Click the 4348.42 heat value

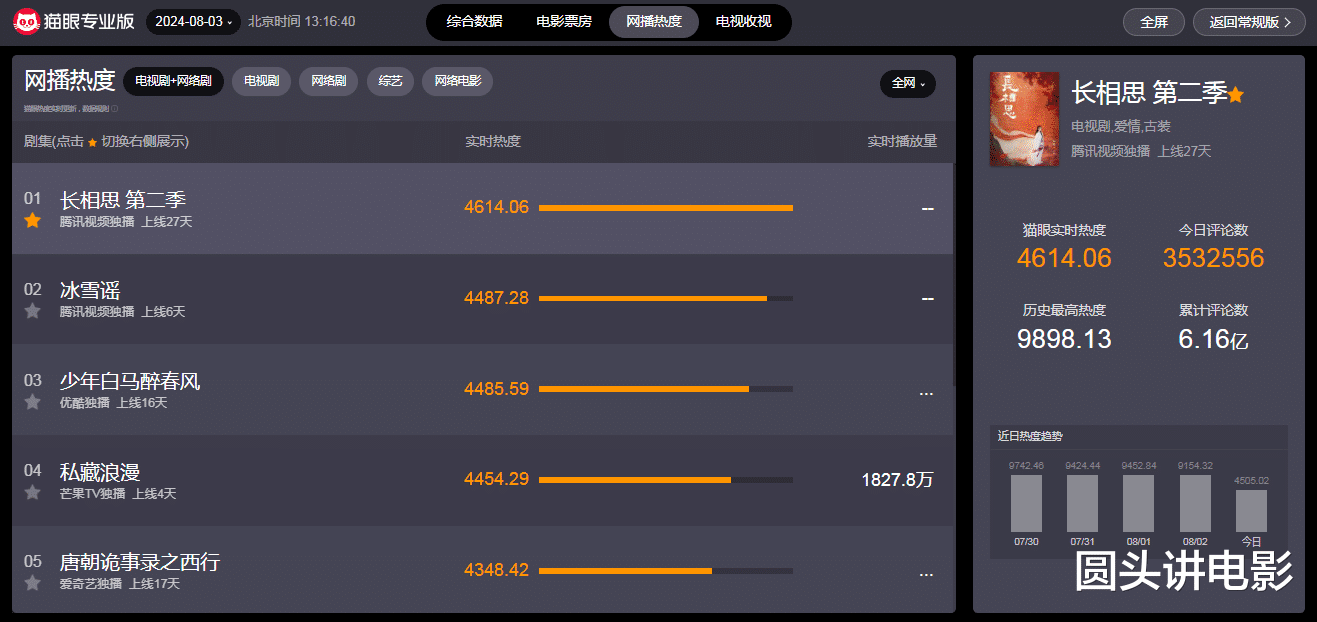(x=496, y=571)
